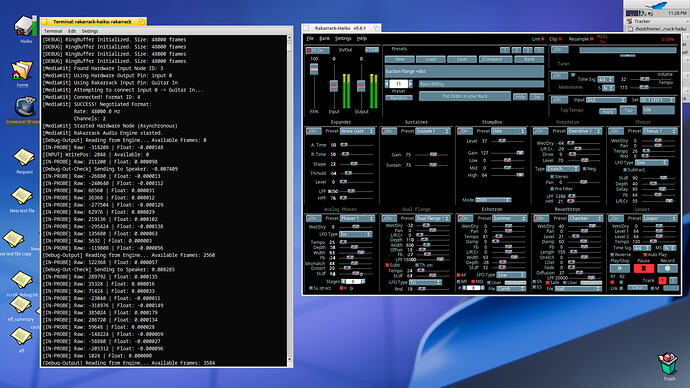Image resolution: width=690 pixels, height=388 pixels.
Task: Open the Haiku leaf menu in Deskbar
Action: [x=656, y=4]
